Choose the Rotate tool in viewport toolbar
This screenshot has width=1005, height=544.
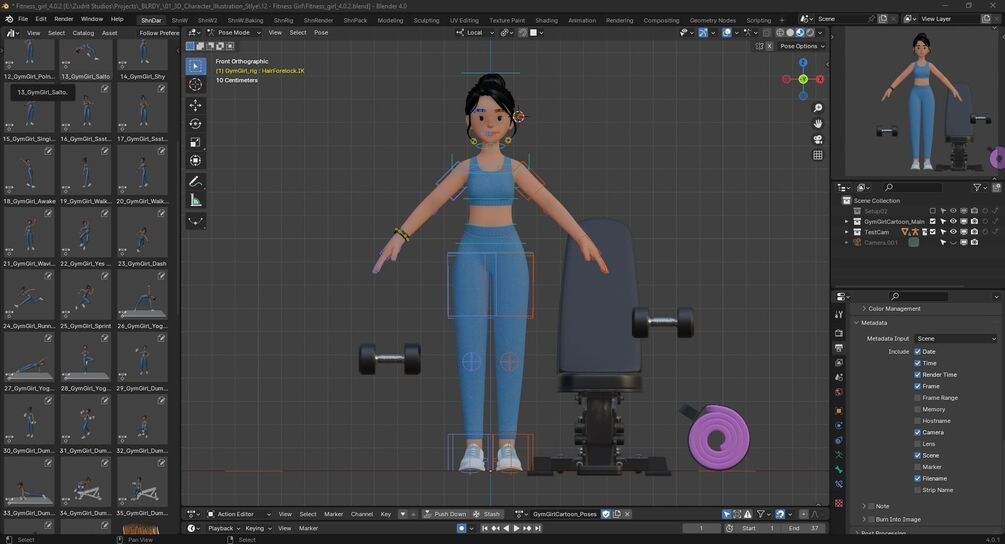click(195, 124)
